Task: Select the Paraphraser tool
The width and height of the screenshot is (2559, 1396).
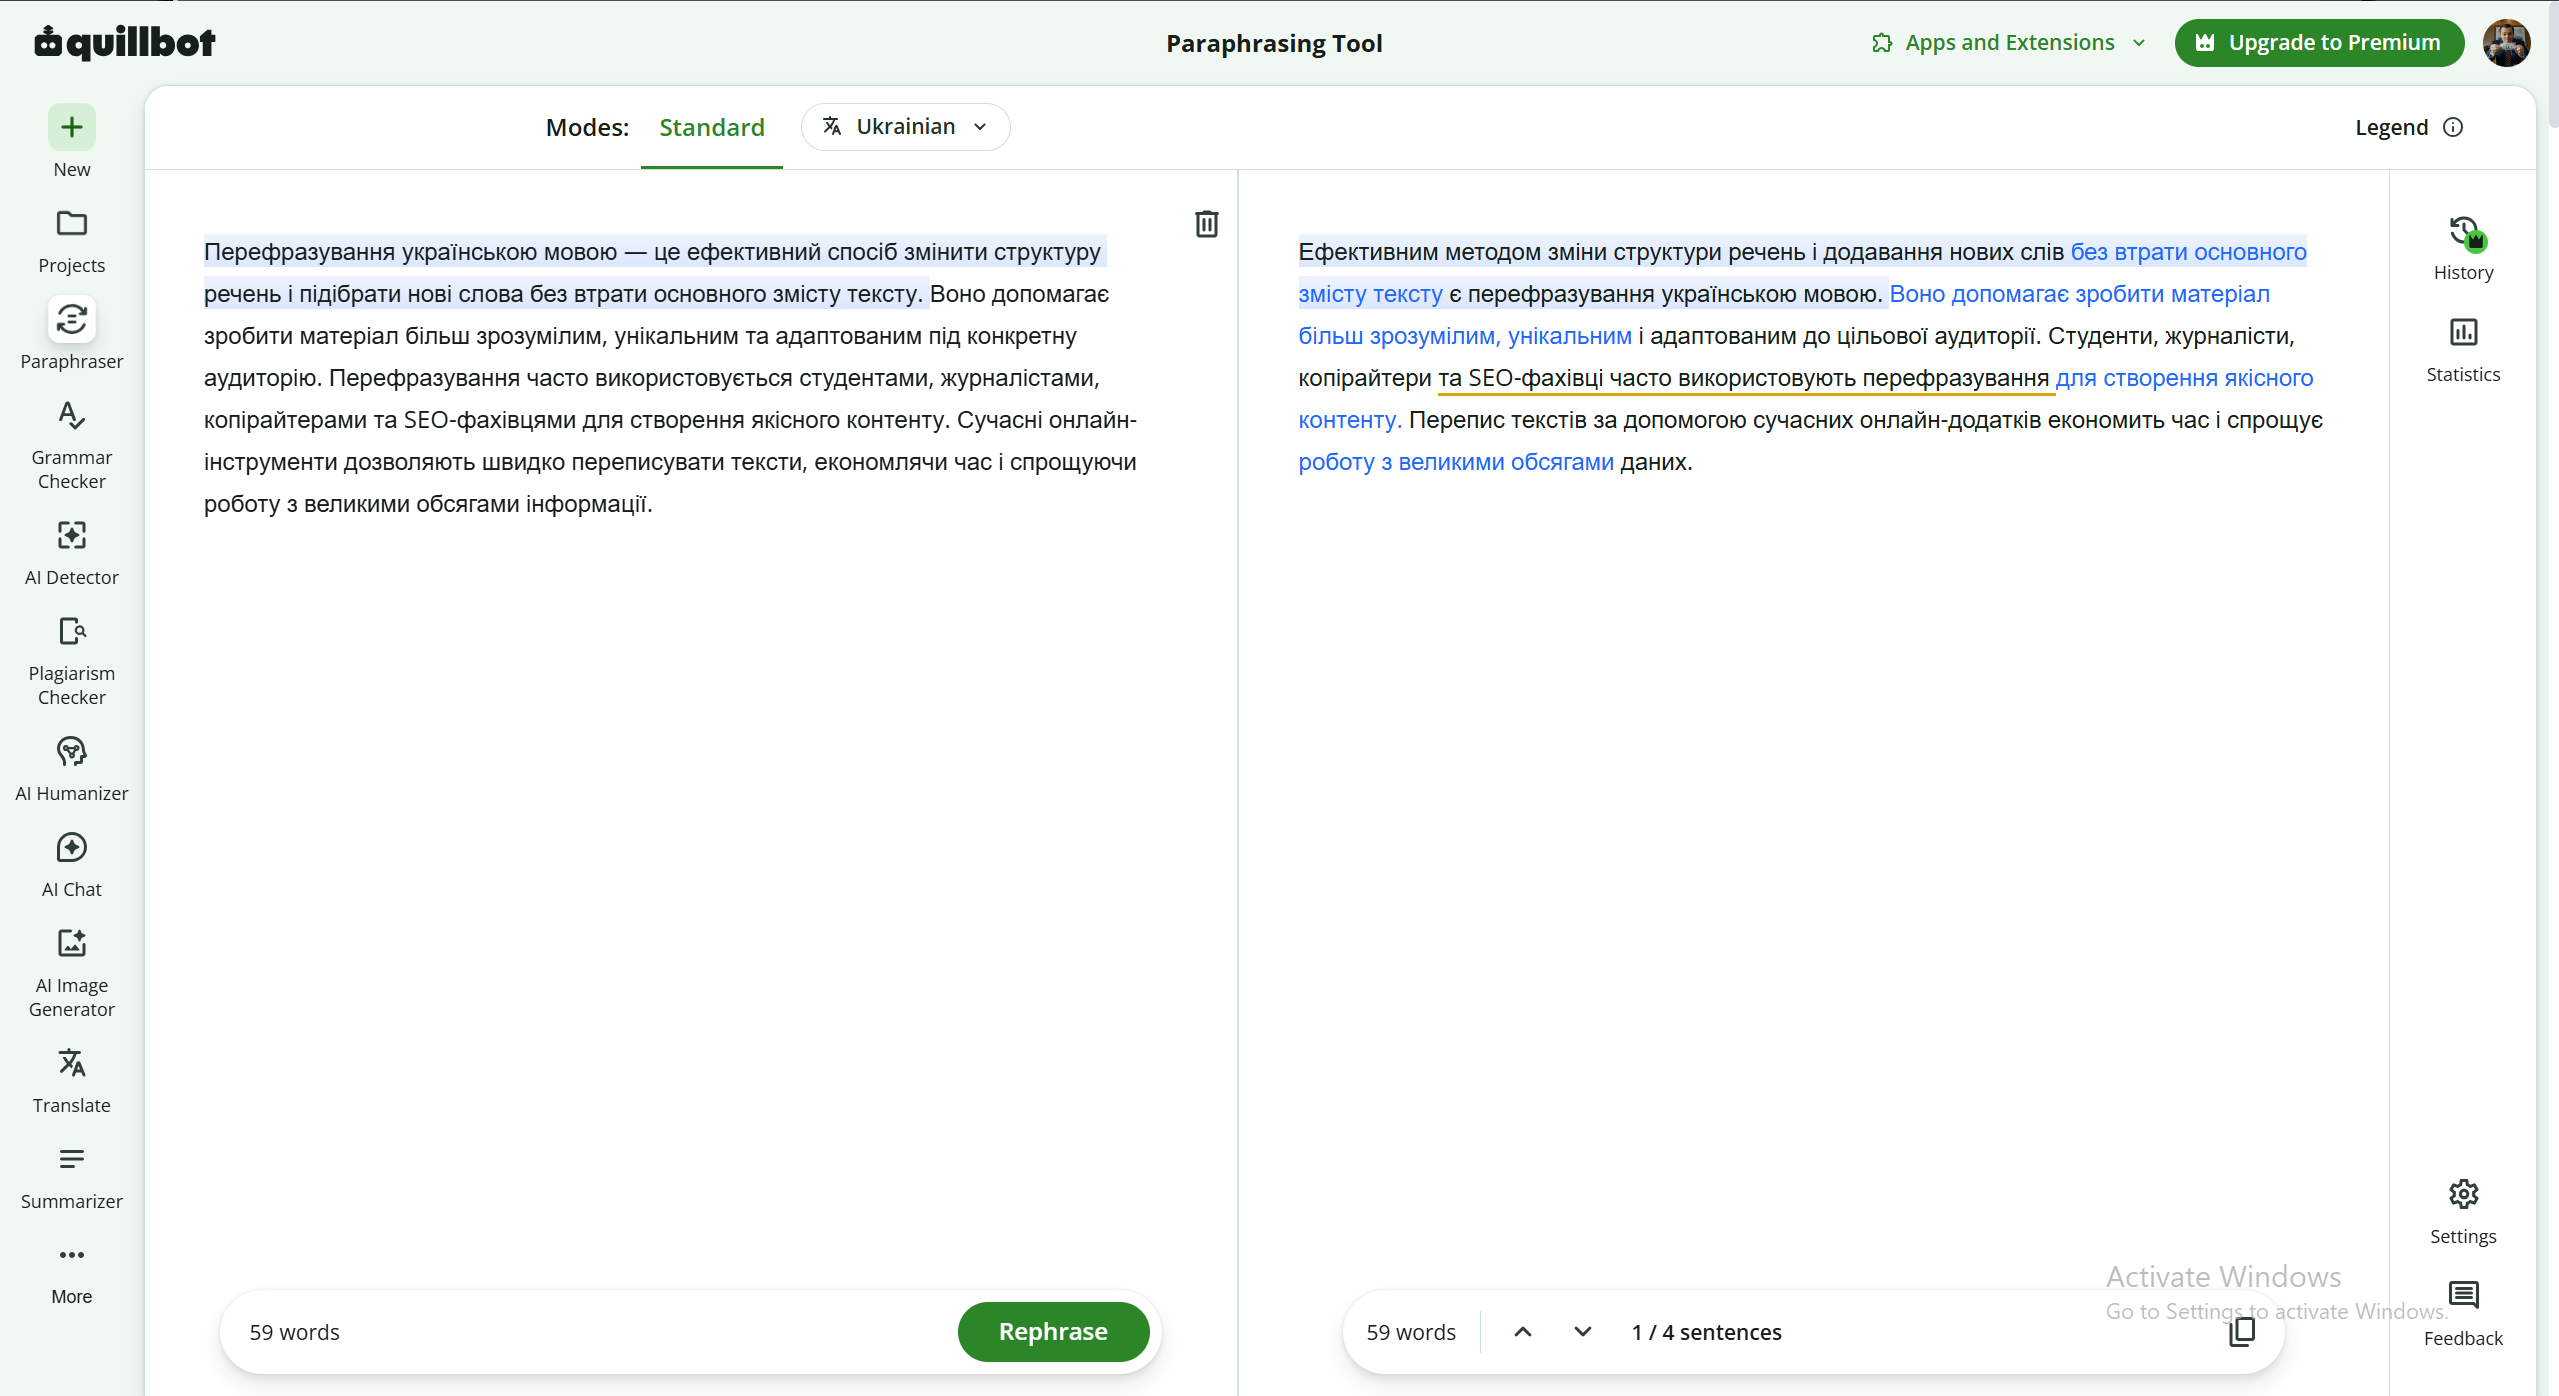Action: point(72,334)
